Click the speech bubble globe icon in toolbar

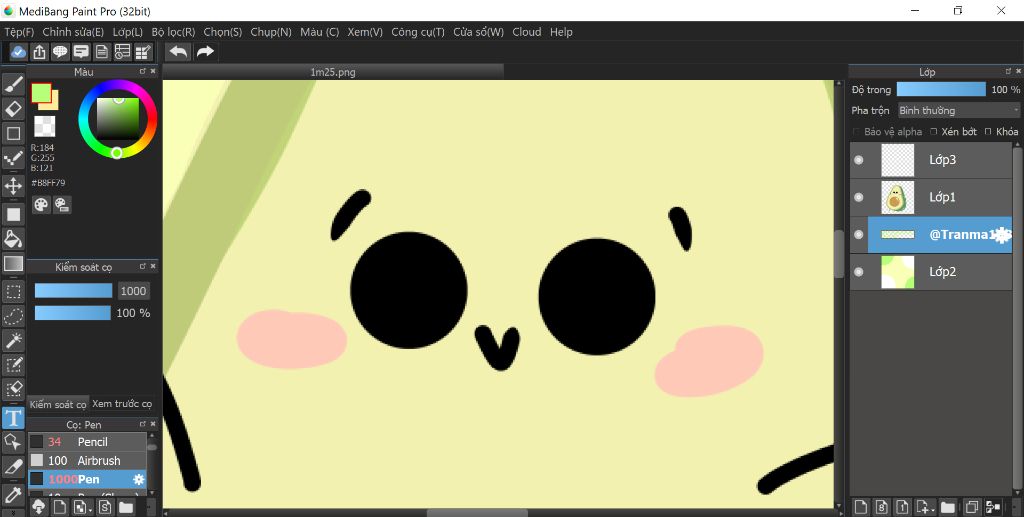60,52
